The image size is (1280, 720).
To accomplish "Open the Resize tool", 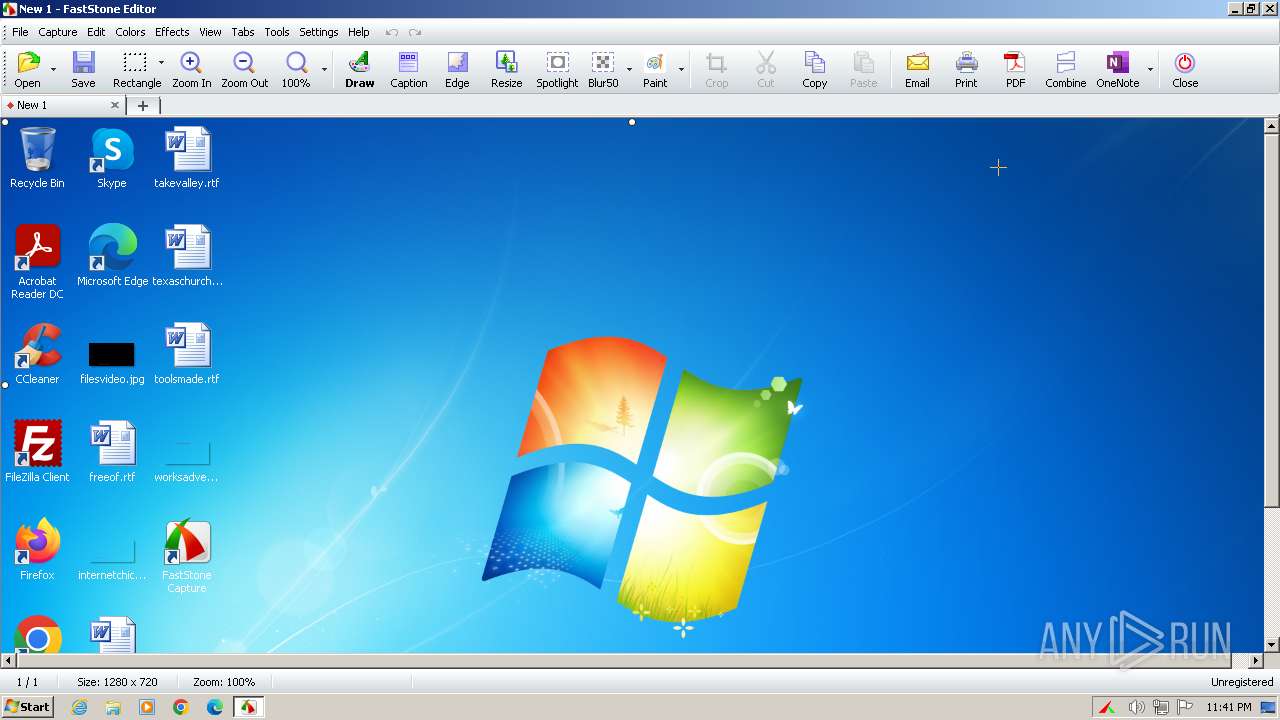I will (x=506, y=70).
